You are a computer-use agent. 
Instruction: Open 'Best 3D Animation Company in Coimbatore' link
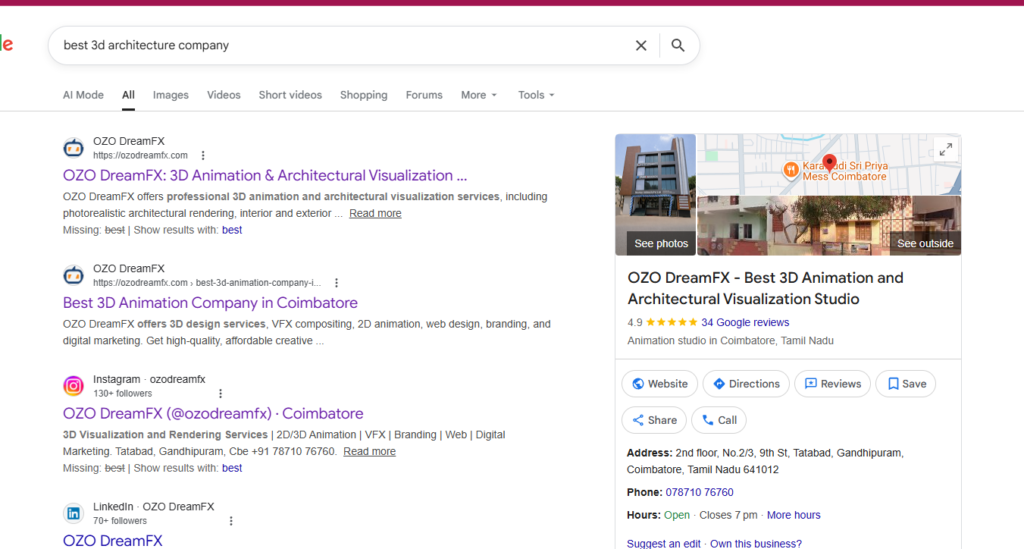(x=210, y=303)
